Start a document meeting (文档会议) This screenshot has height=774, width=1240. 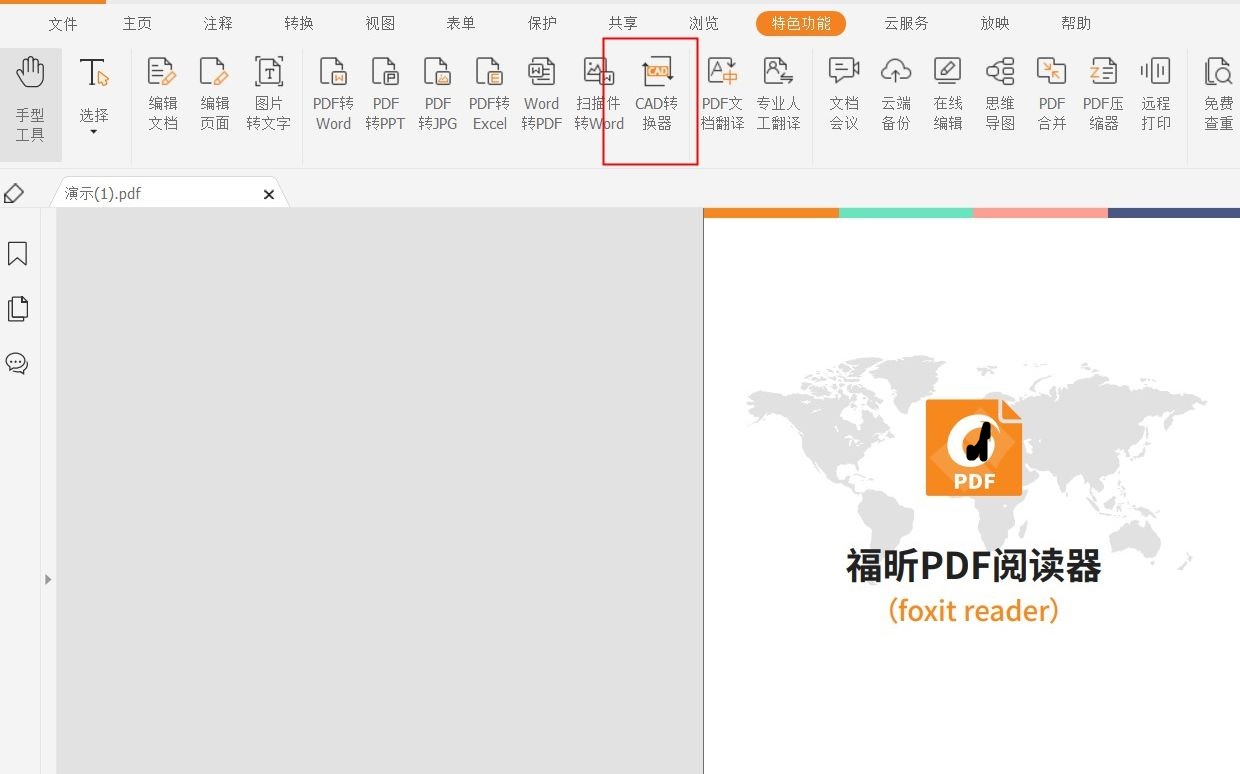844,95
